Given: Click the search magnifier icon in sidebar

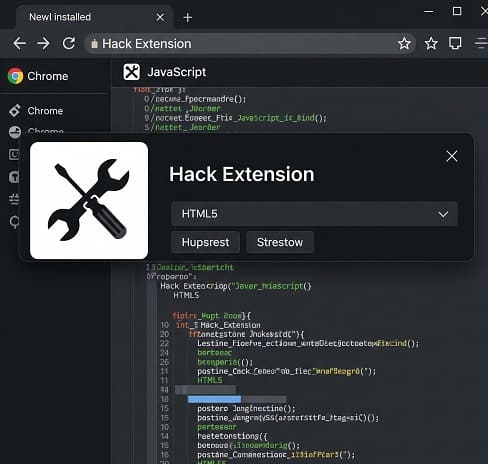Looking at the screenshot, I should point(14,222).
